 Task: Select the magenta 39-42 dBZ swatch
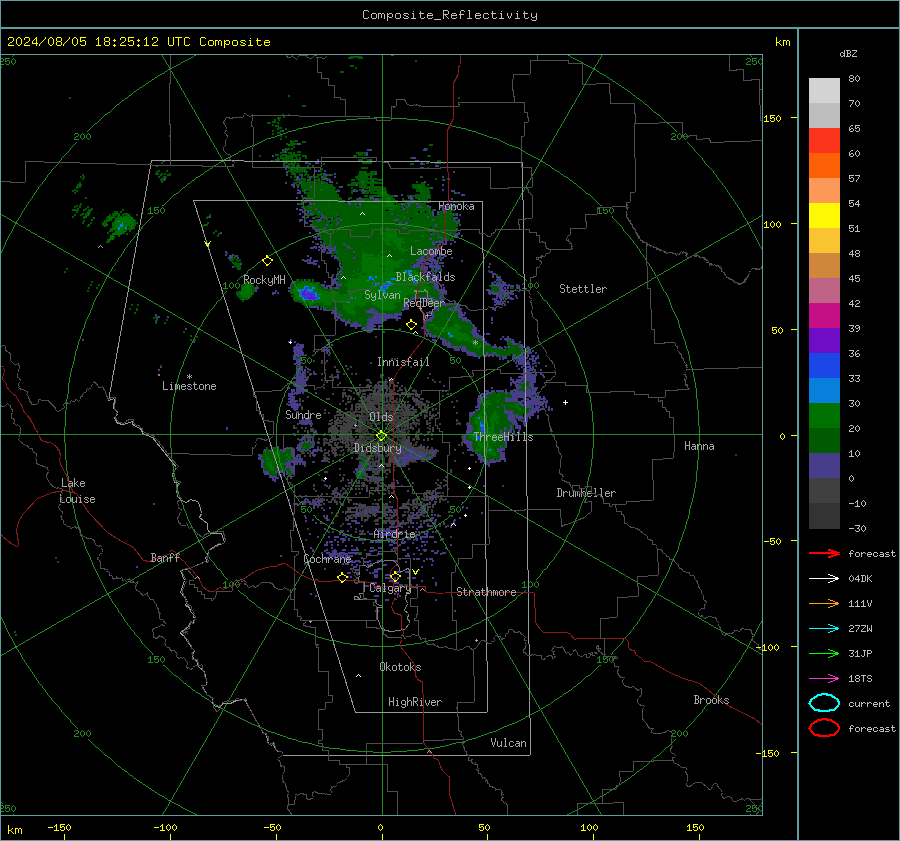pos(824,316)
